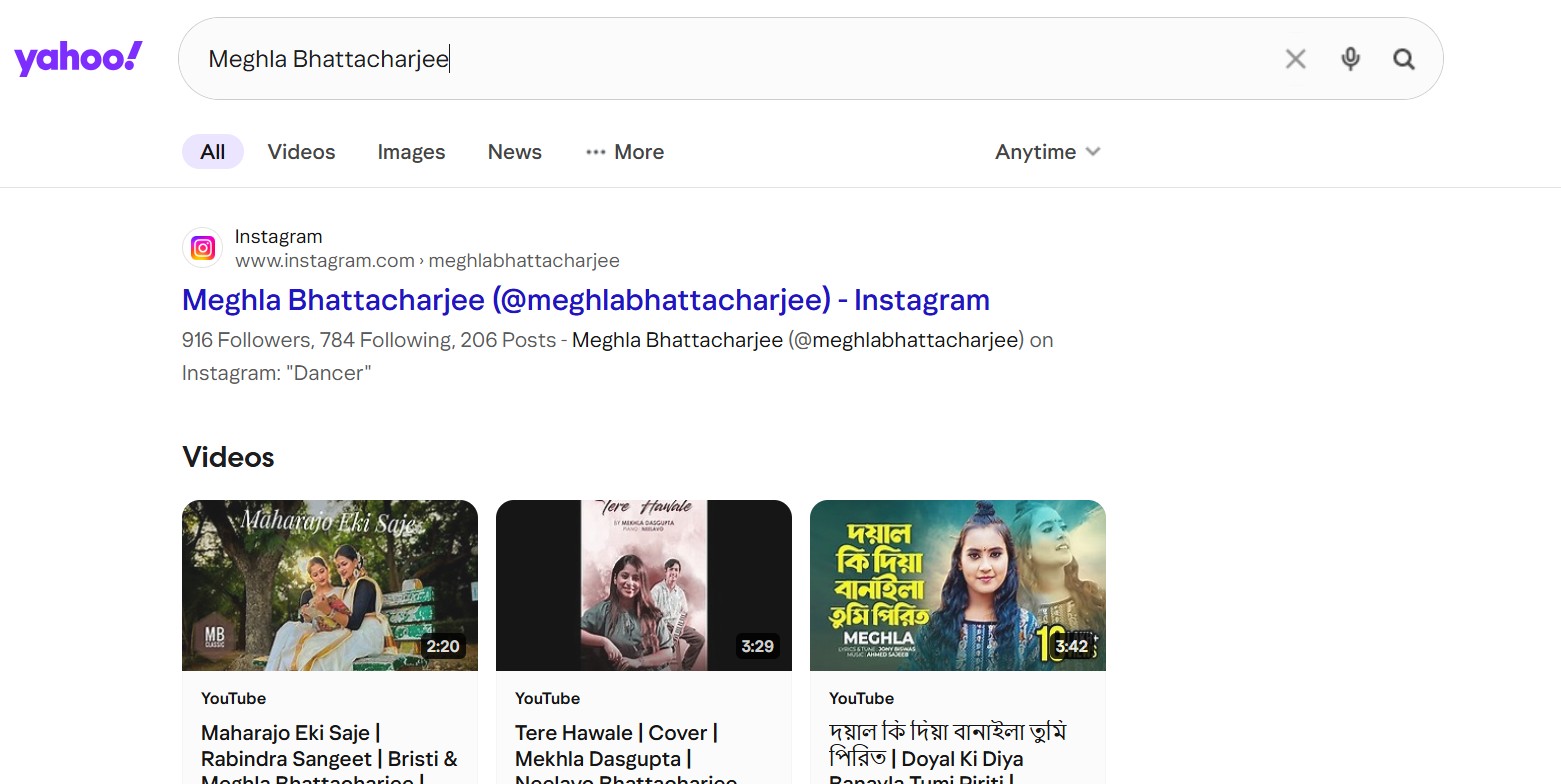1561x784 pixels.
Task: Switch to the Videos tab
Action: pyautogui.click(x=301, y=152)
